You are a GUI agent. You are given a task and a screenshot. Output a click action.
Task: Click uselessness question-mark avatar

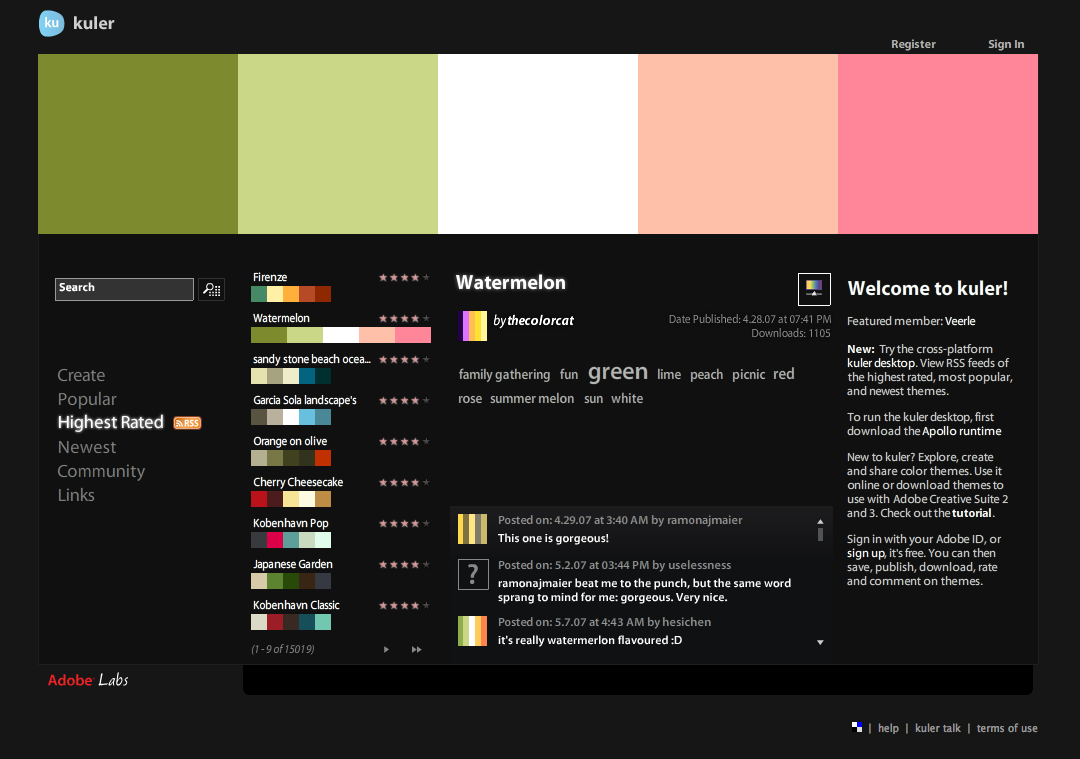(472, 574)
